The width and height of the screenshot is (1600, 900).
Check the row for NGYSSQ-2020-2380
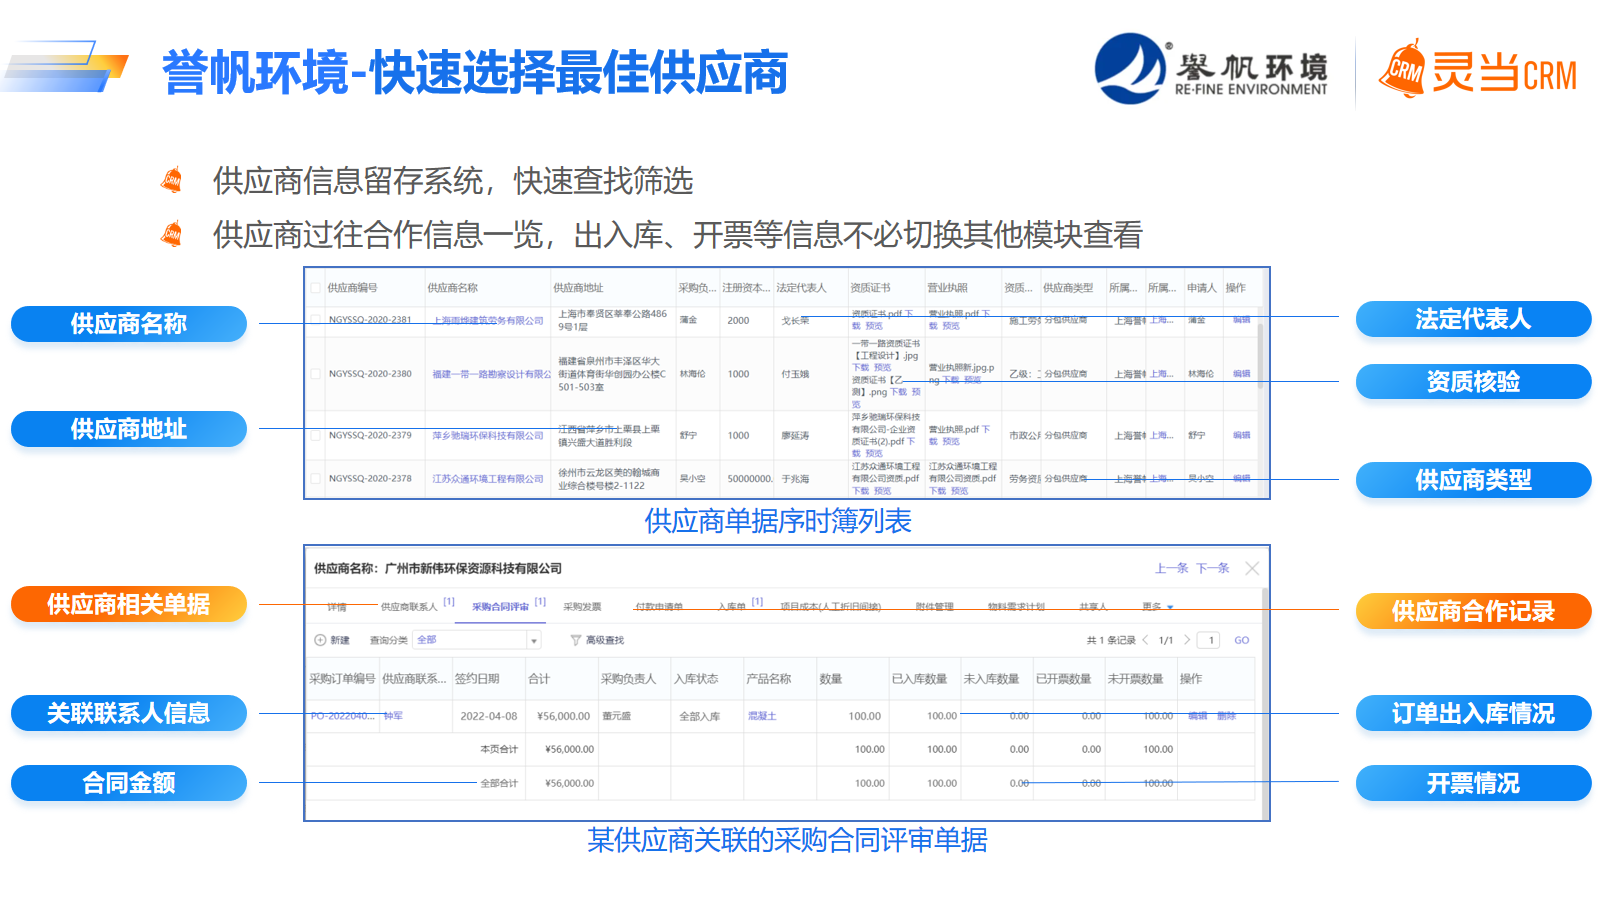[x=316, y=374]
